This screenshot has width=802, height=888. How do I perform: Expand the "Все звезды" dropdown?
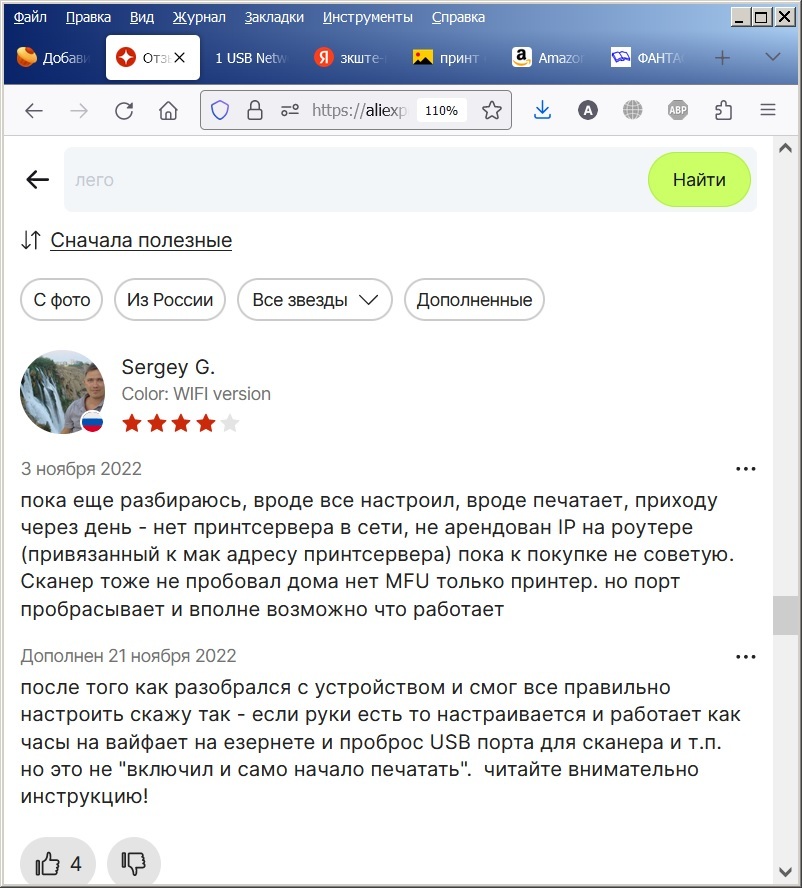(x=314, y=300)
